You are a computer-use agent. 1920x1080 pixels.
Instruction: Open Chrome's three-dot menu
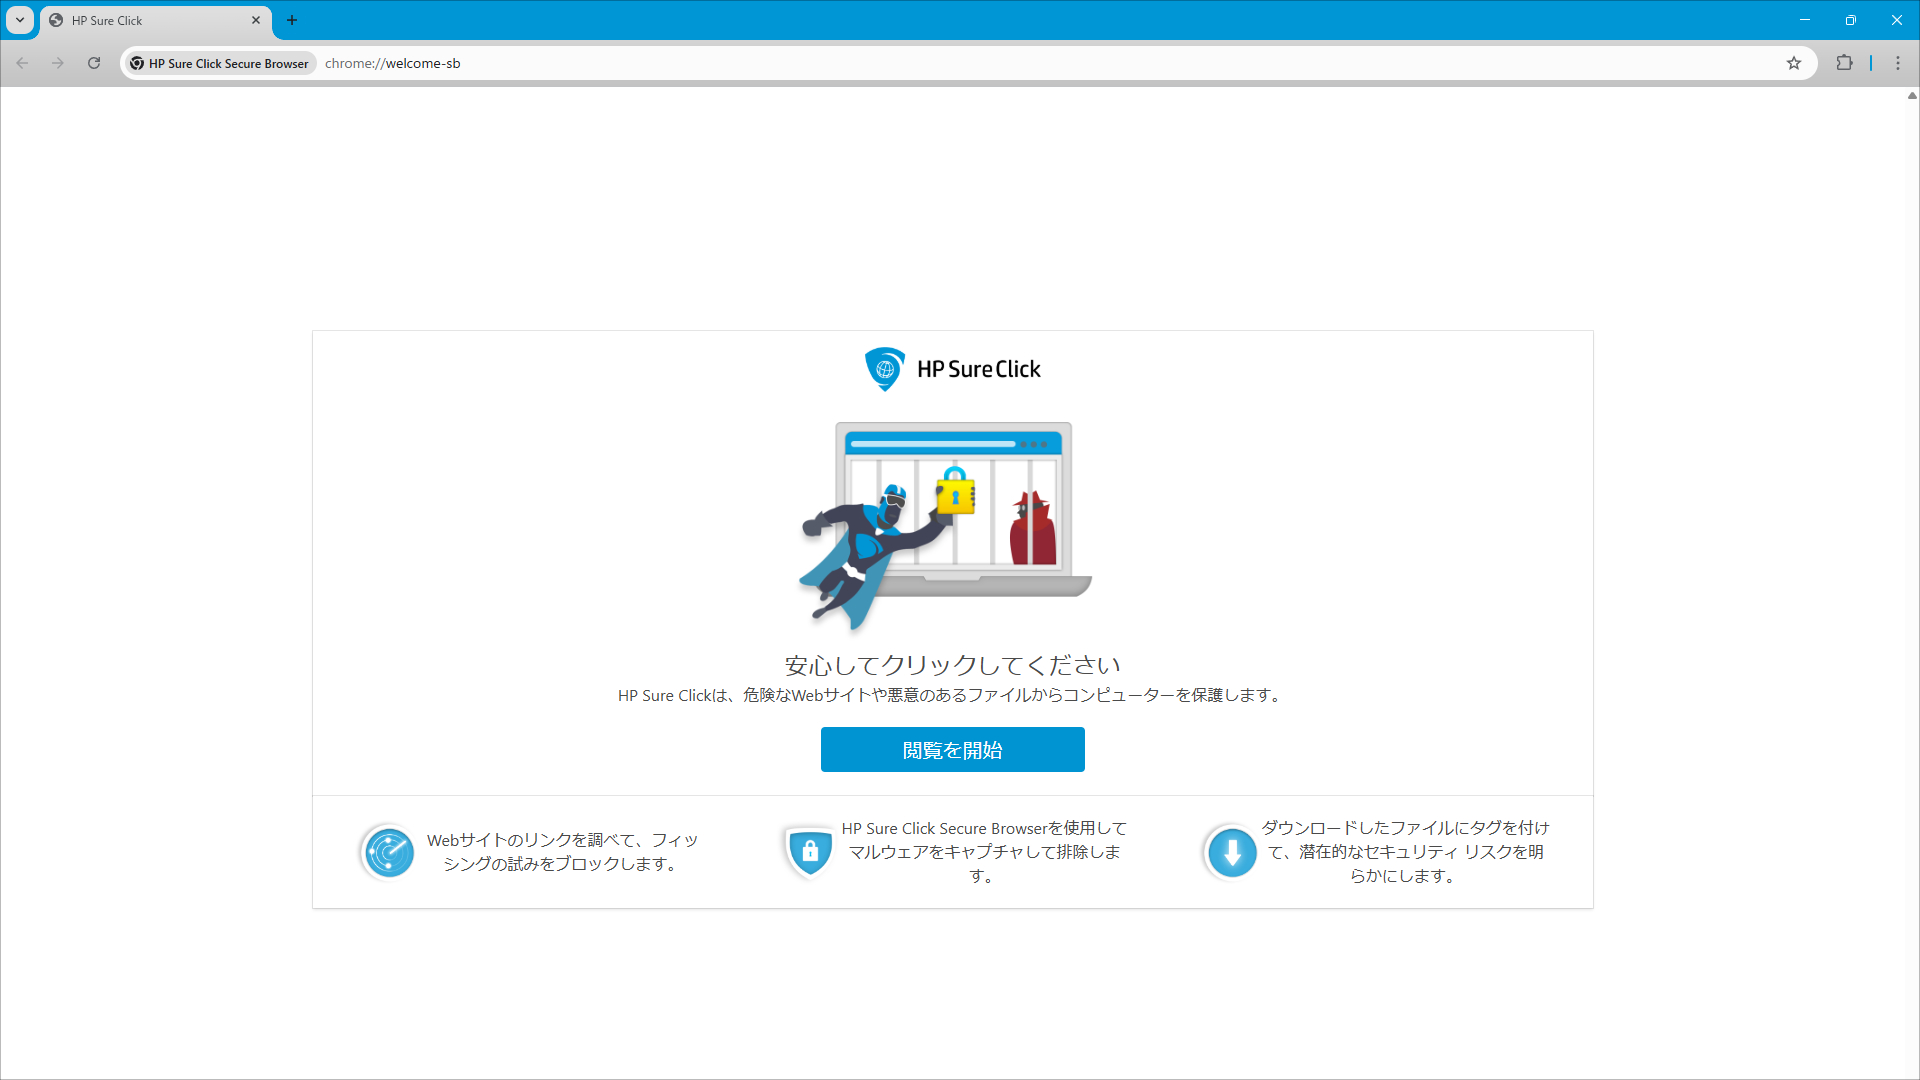[x=1897, y=62]
